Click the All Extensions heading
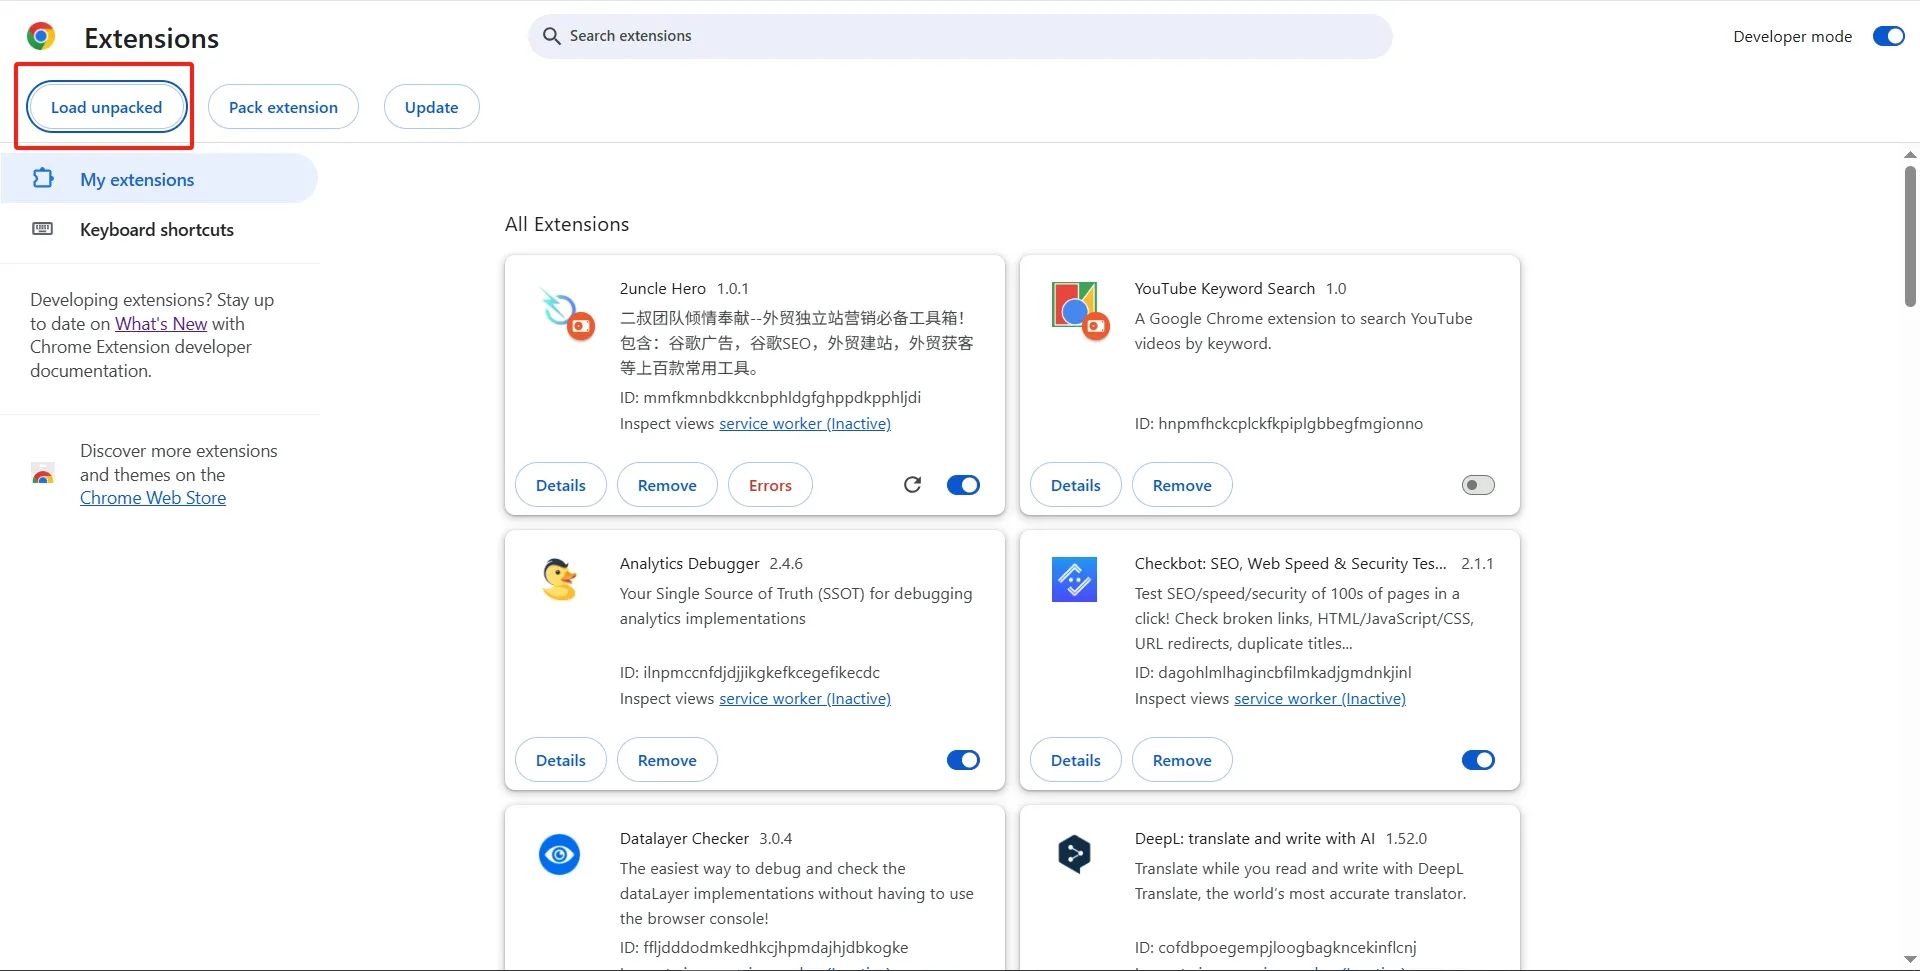Screen dimensions: 1920x971 tap(567, 225)
